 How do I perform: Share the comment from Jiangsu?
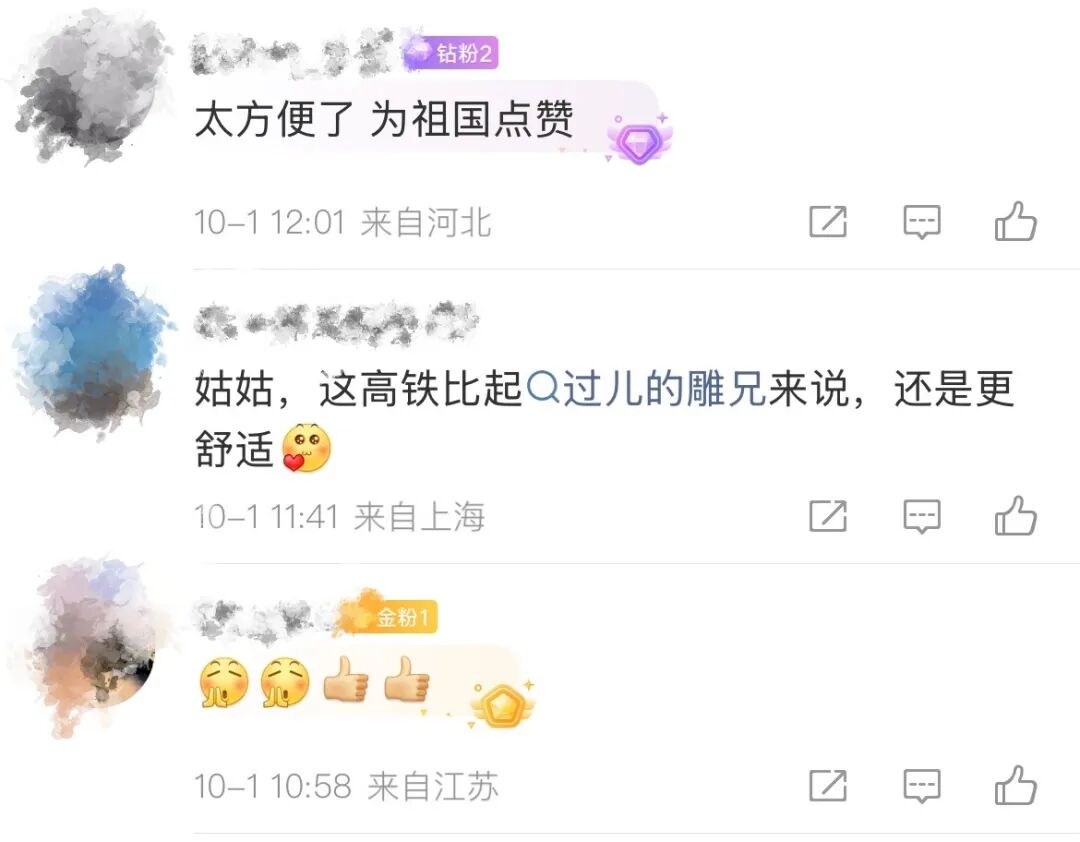[x=828, y=785]
